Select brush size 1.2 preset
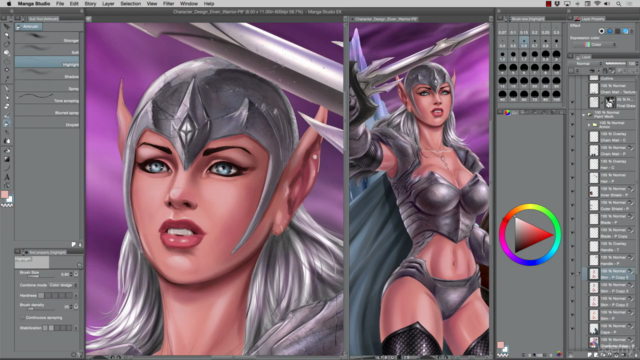640x360 pixels. tap(502, 56)
